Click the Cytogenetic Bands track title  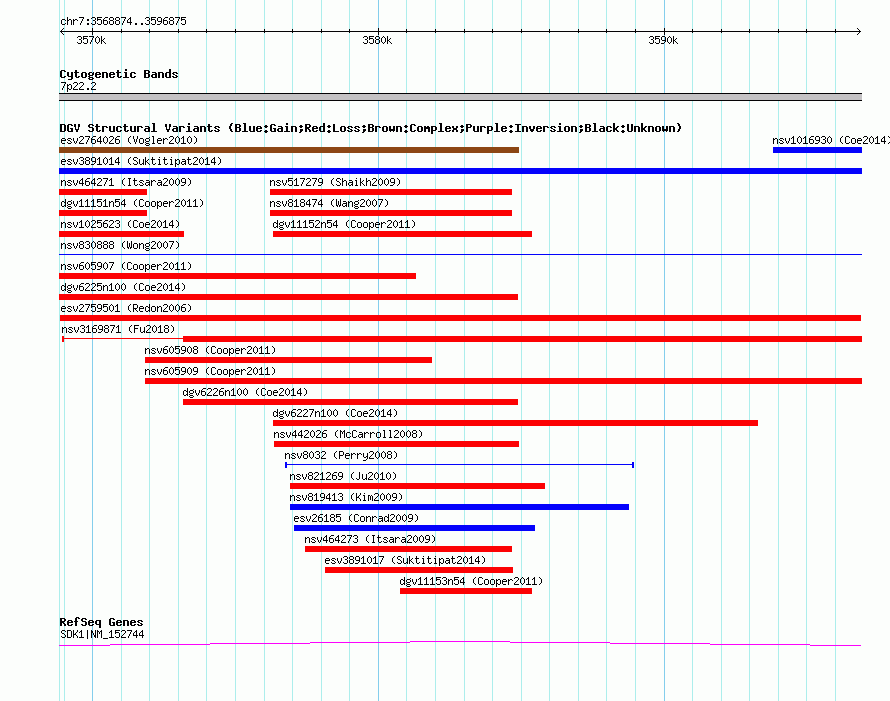[x=119, y=74]
